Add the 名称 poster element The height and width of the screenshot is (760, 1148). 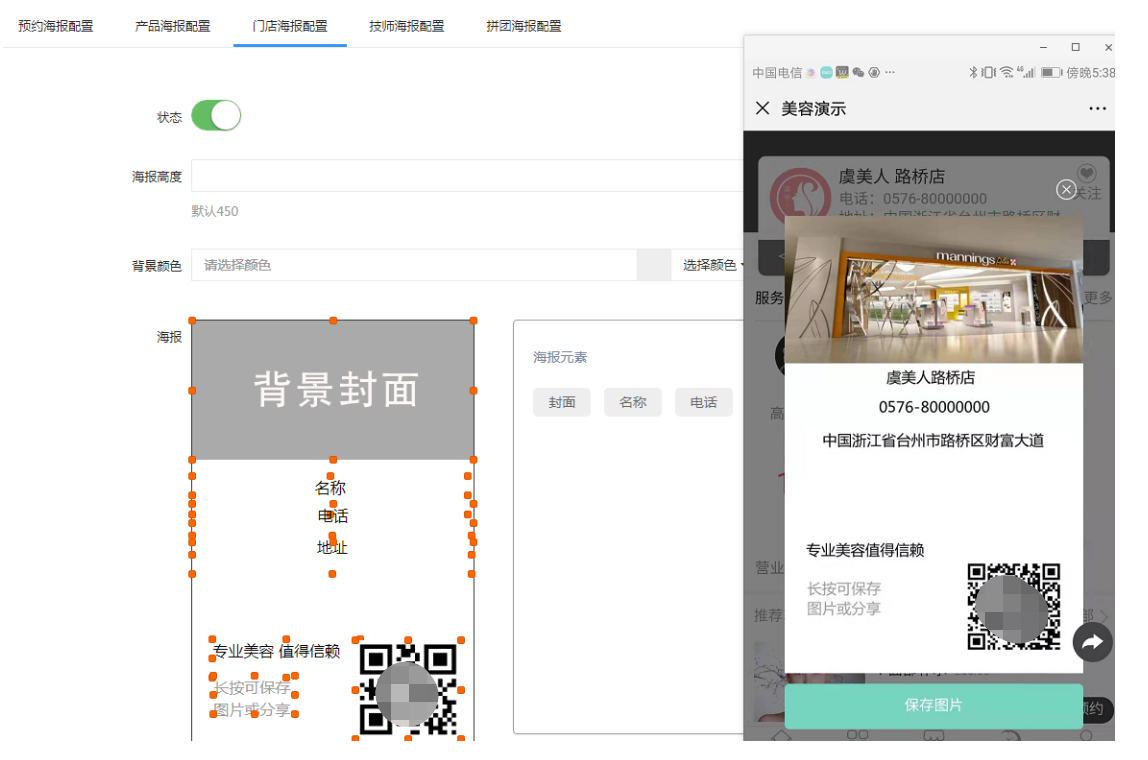pyautogui.click(x=633, y=402)
